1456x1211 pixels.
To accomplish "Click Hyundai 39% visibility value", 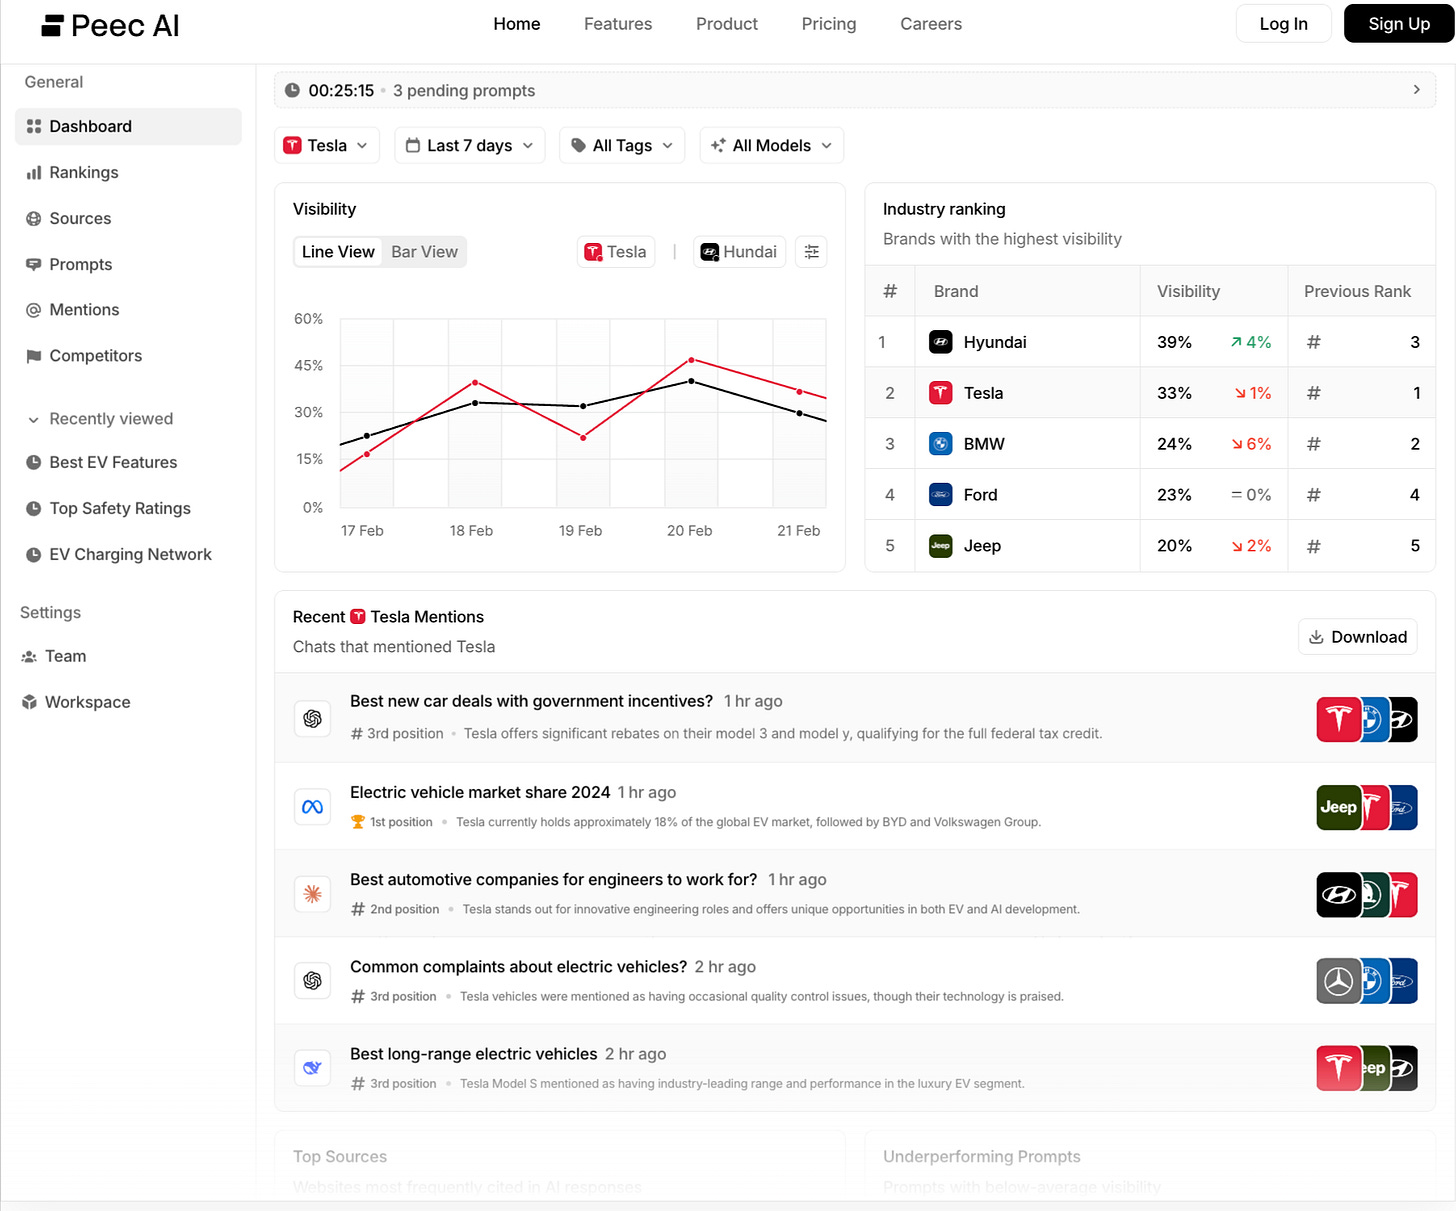I will pyautogui.click(x=1174, y=342).
